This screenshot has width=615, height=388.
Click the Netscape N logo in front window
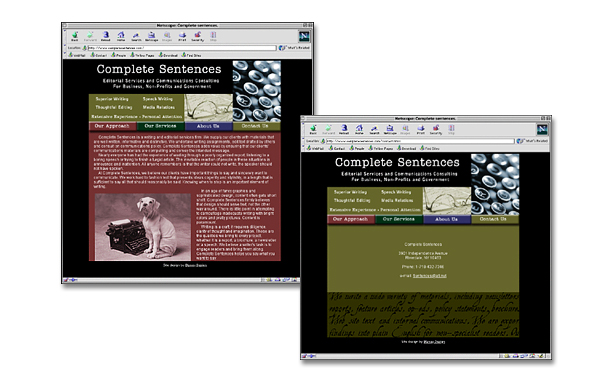point(542,129)
